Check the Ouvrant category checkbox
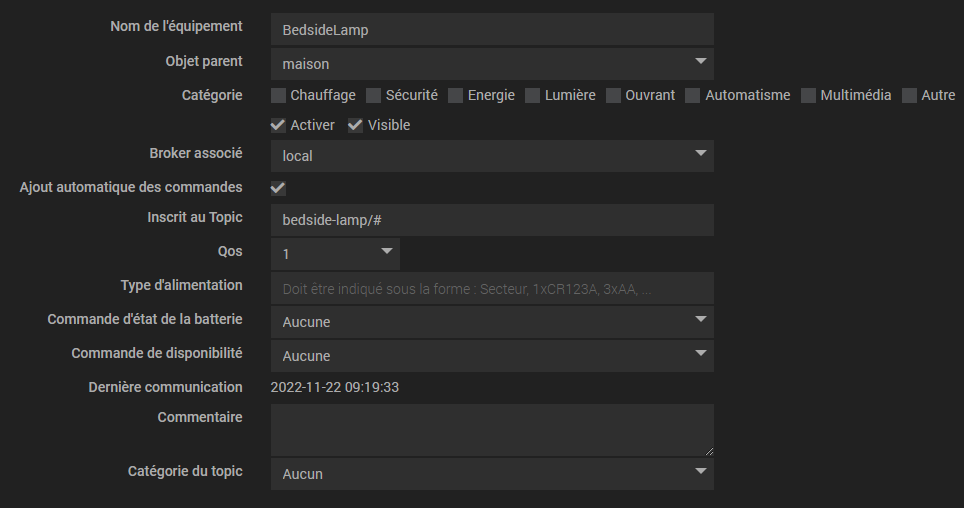The width and height of the screenshot is (964, 508). pos(614,96)
